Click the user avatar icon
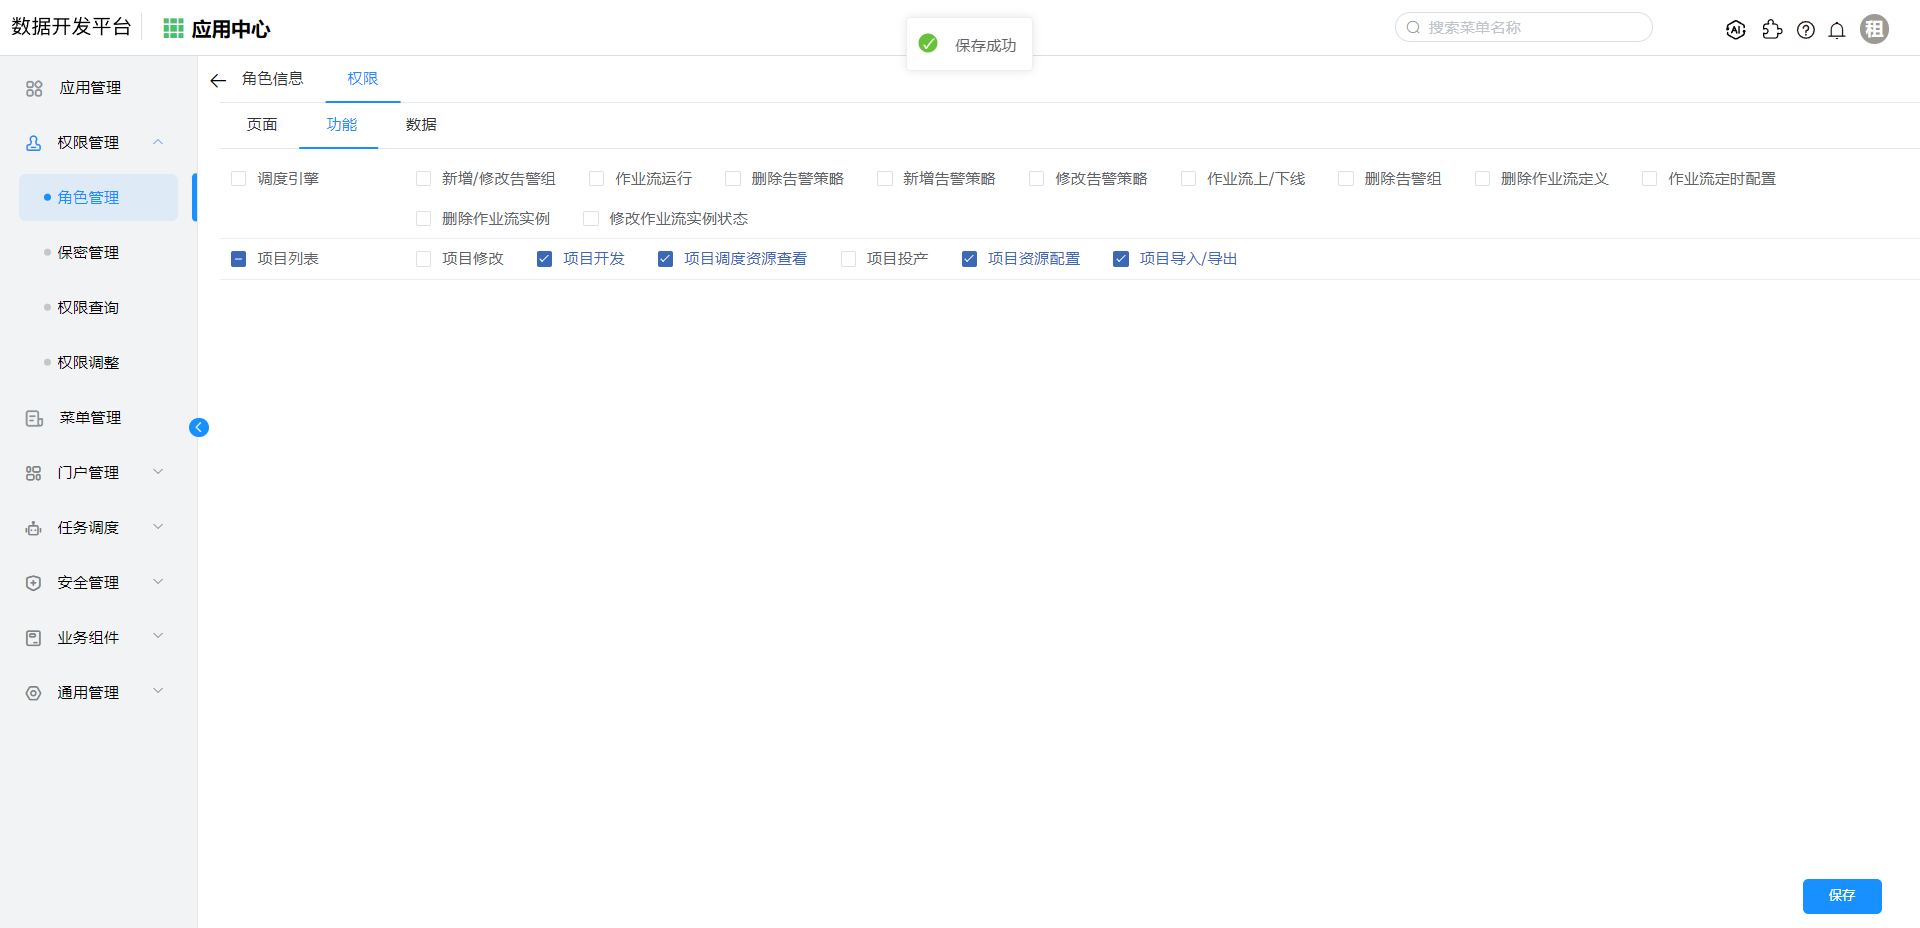This screenshot has width=1920, height=928. [x=1874, y=29]
